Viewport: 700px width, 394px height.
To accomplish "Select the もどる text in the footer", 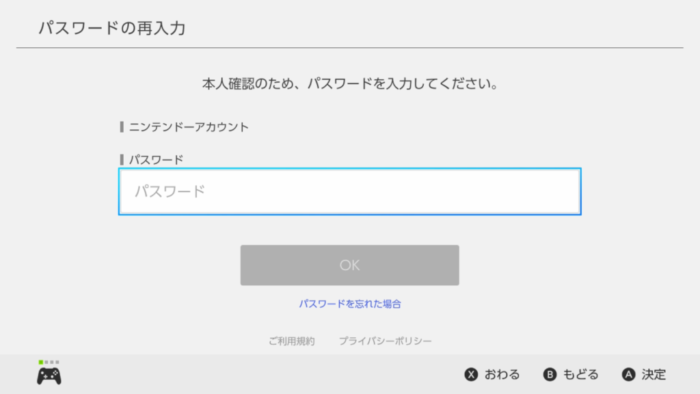I will tap(581, 374).
